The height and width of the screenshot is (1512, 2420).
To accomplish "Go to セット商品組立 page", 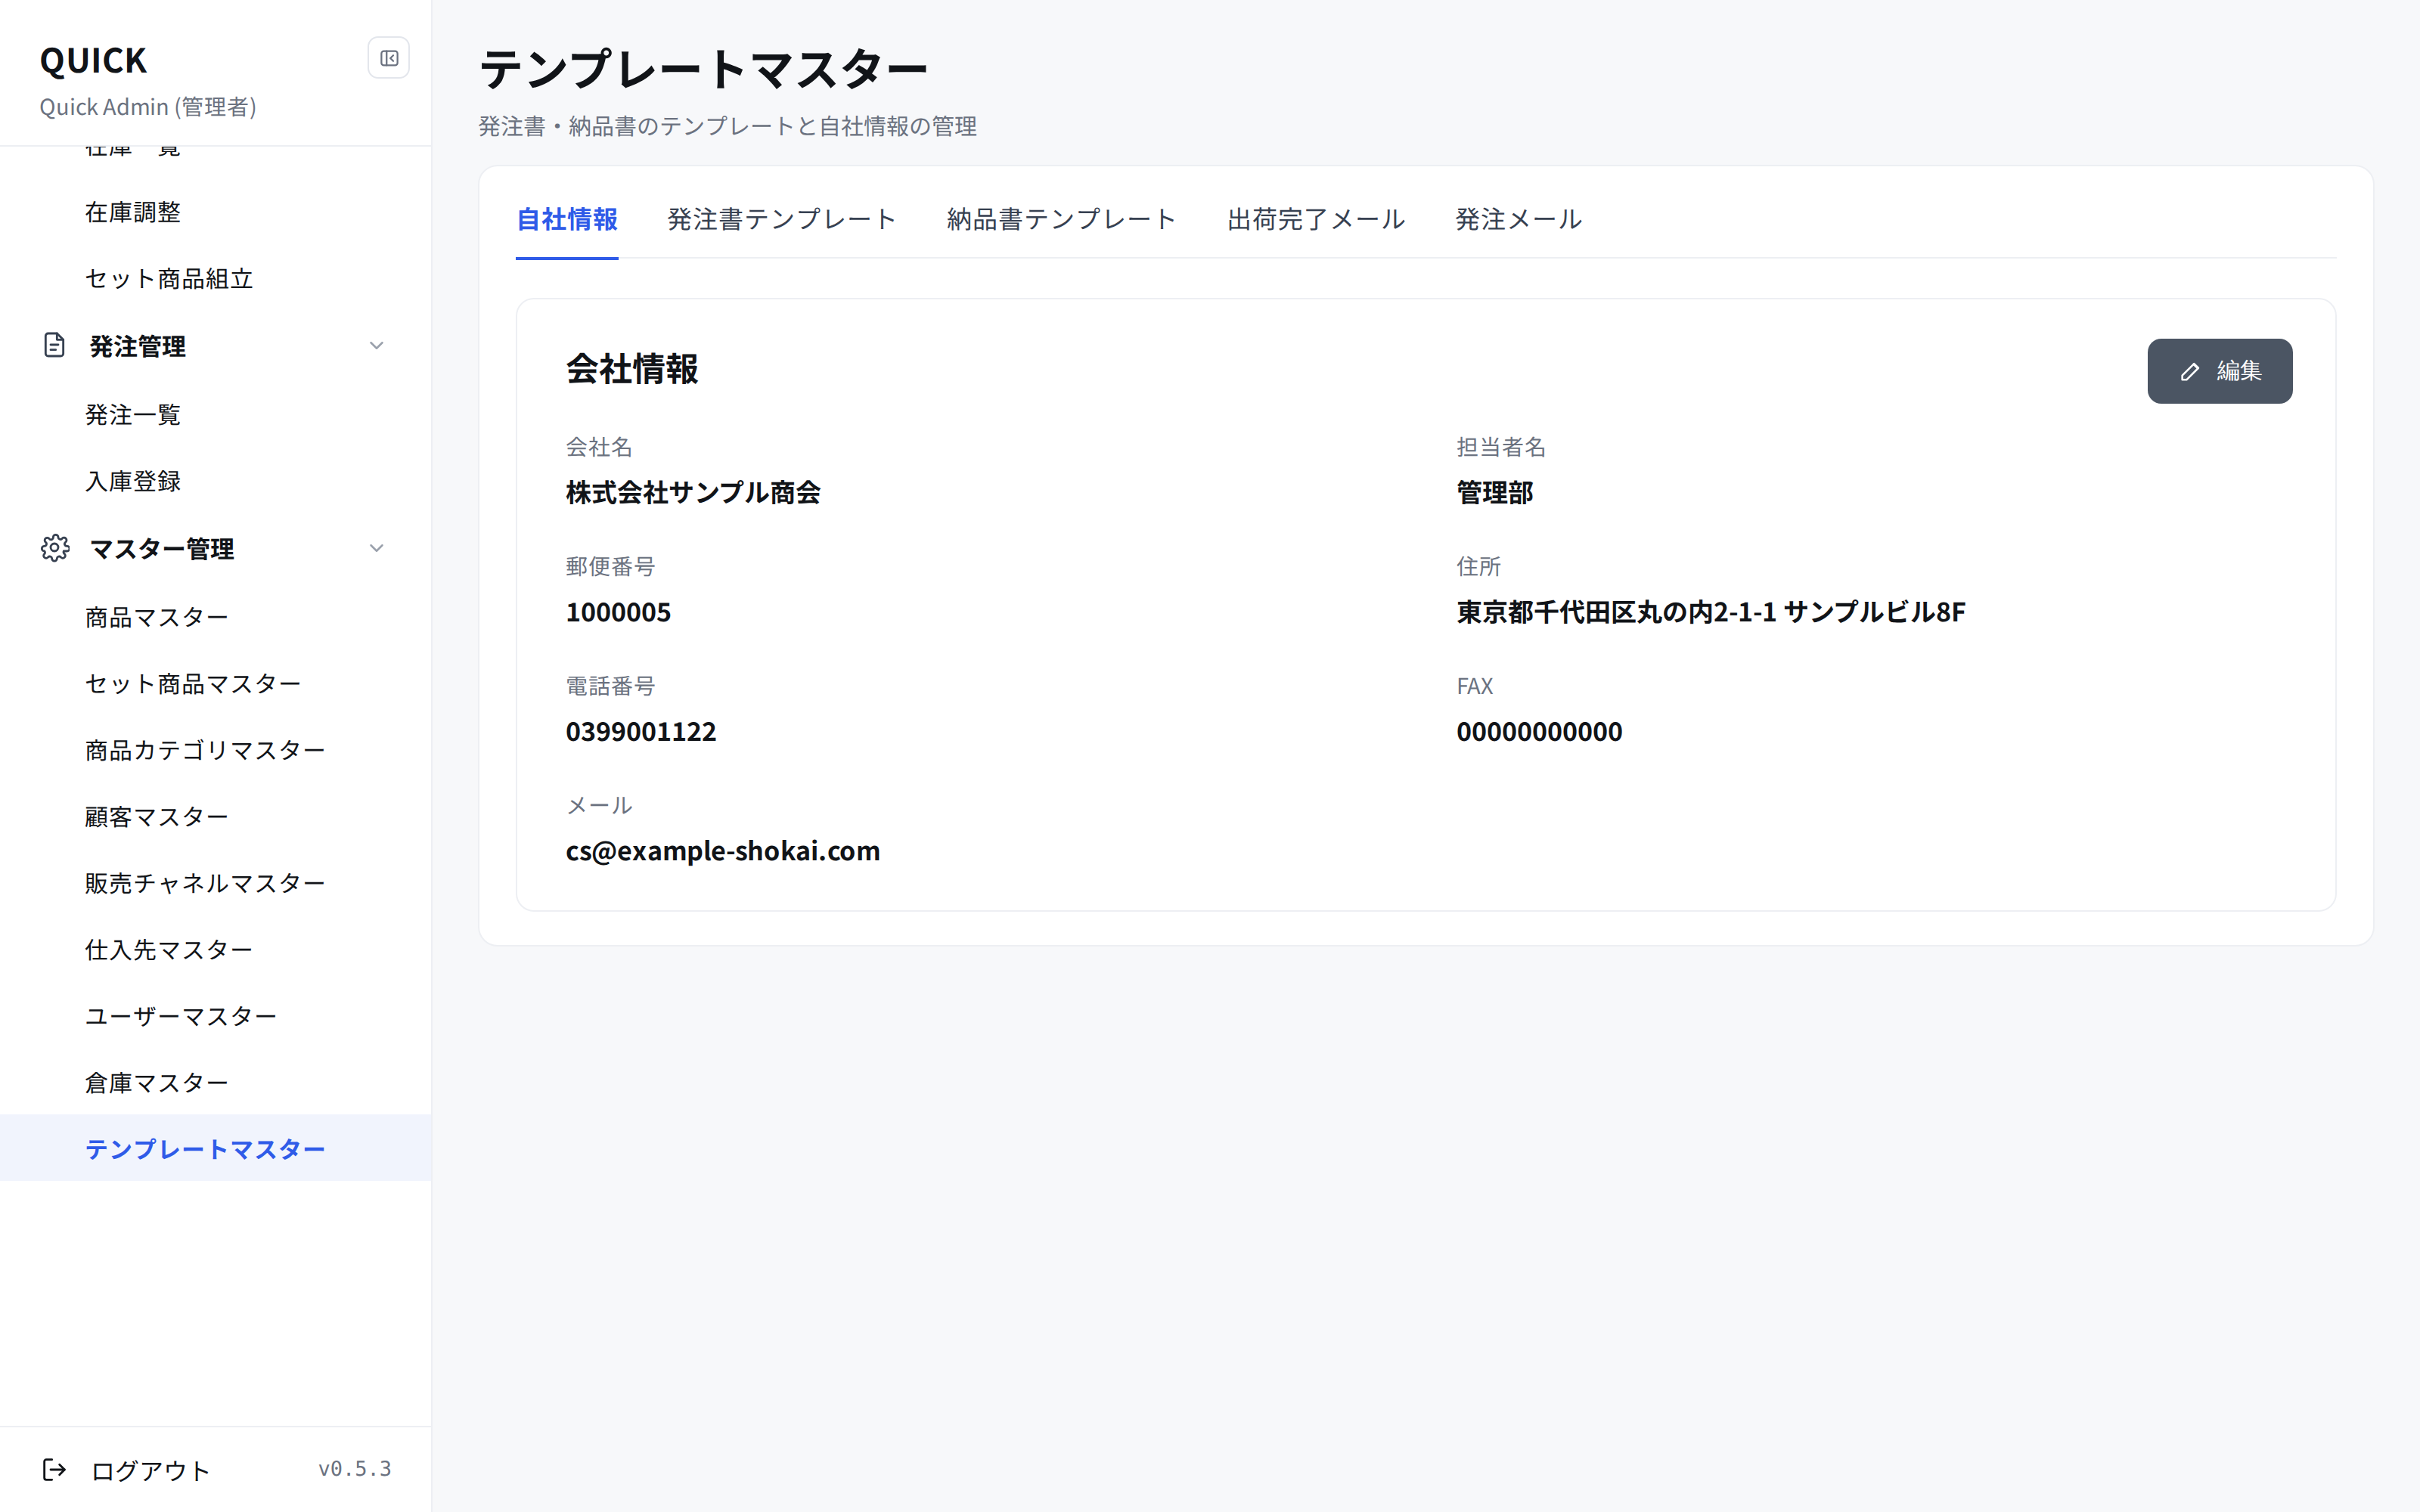I will [x=216, y=279].
